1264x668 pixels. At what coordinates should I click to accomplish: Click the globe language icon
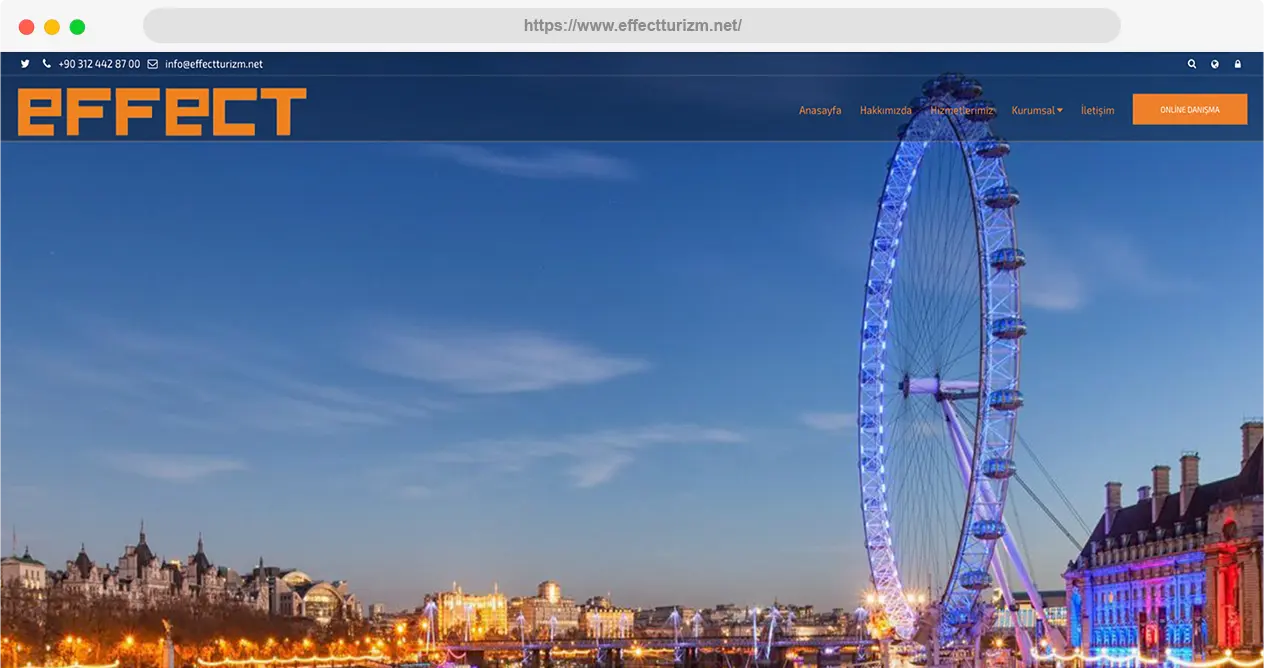pyautogui.click(x=1215, y=64)
